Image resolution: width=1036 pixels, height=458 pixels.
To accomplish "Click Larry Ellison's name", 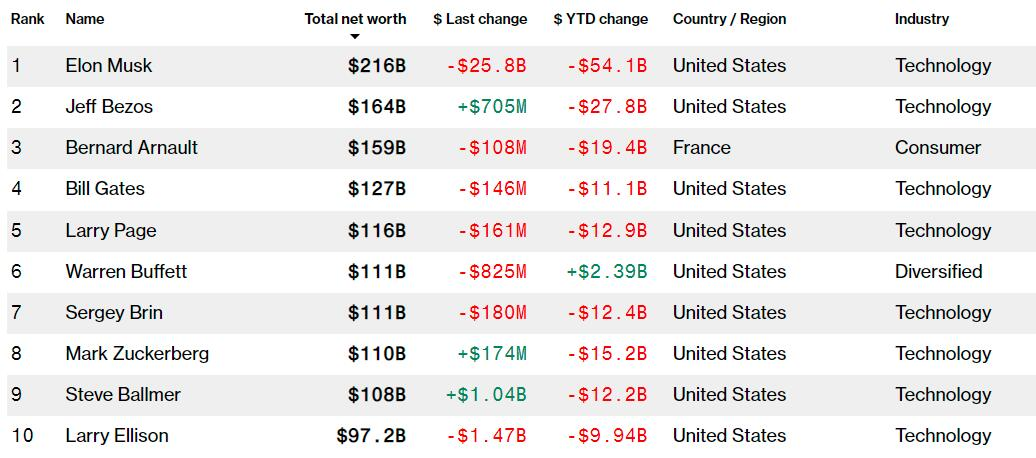I will (117, 435).
